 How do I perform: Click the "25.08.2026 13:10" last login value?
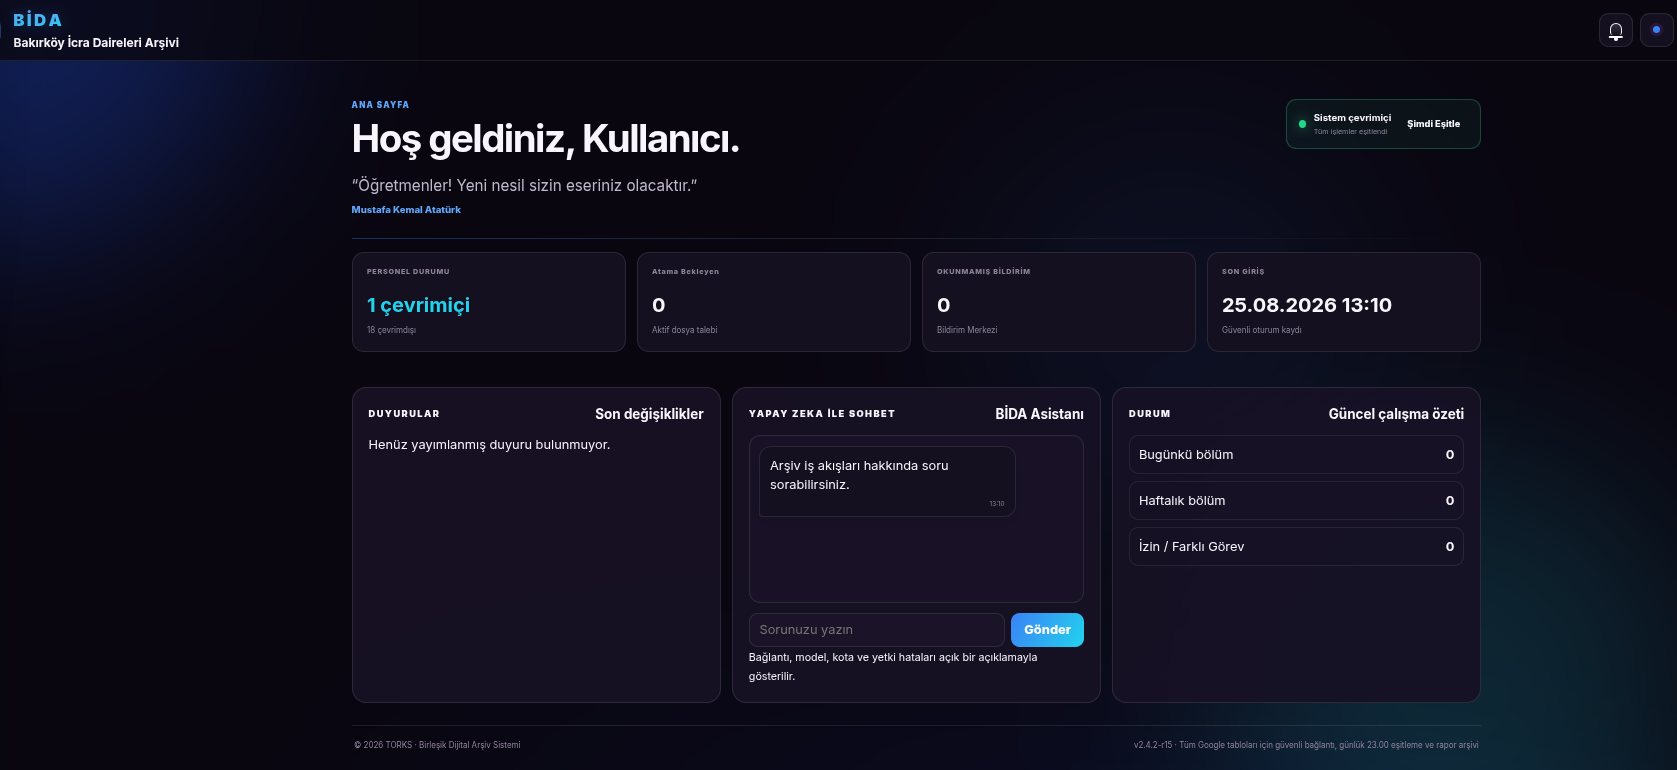[x=1307, y=305]
